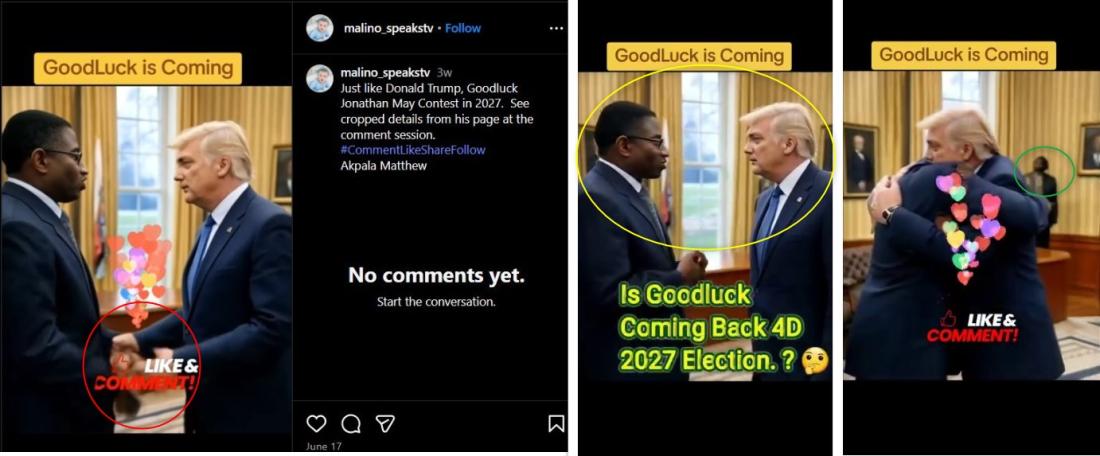The height and width of the screenshot is (456, 1100).
Task: Click 'GoodLuck is Coming' banner on left video
Action: pos(138,68)
